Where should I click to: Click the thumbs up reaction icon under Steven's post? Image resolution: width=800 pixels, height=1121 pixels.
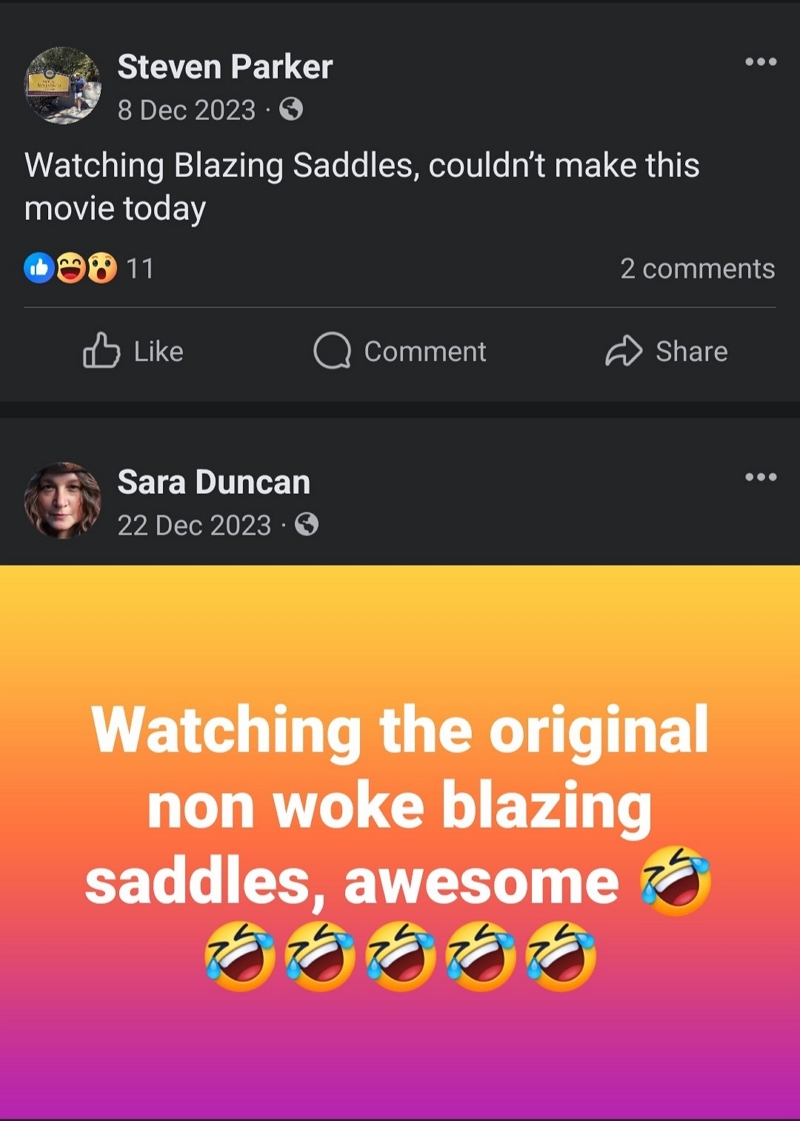pos(38,267)
